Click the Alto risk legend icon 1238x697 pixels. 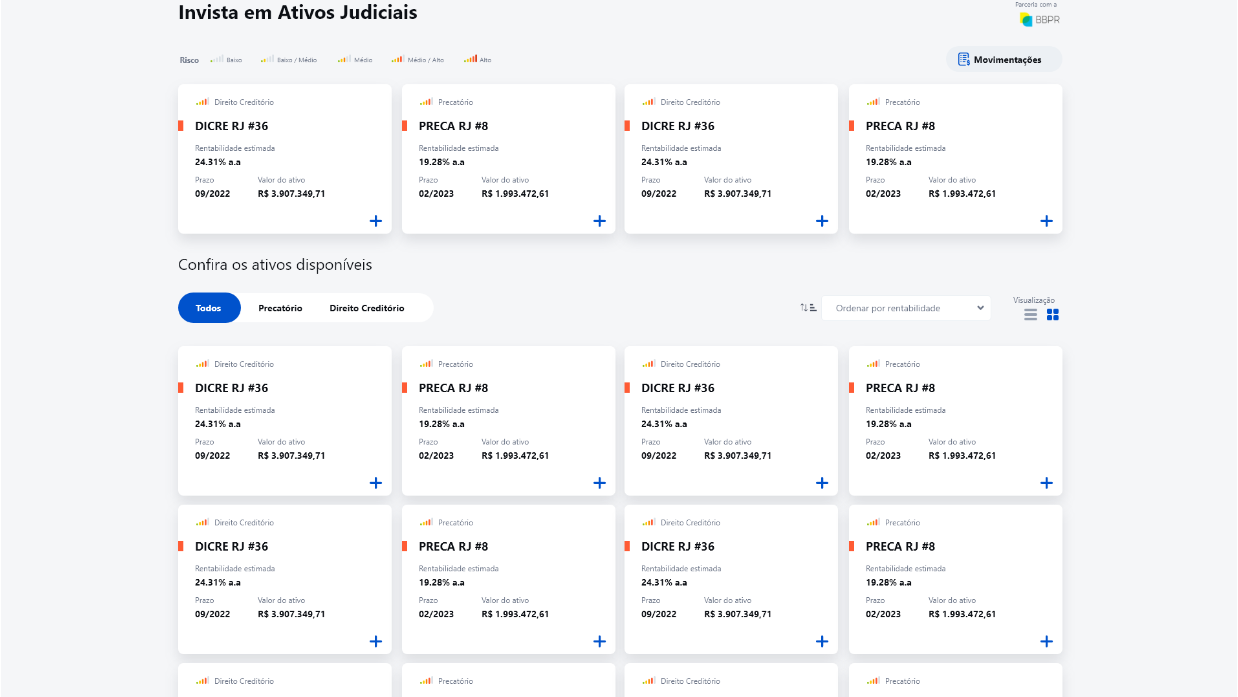pyautogui.click(x=470, y=60)
